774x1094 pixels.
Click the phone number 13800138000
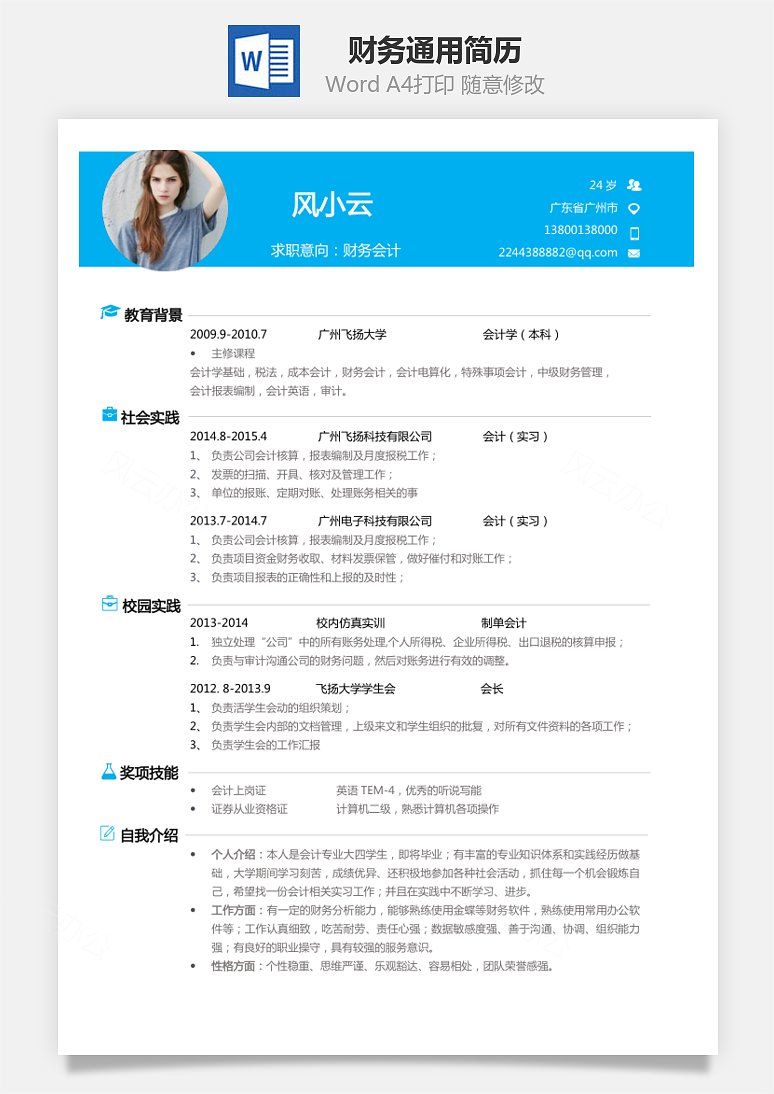pos(581,230)
